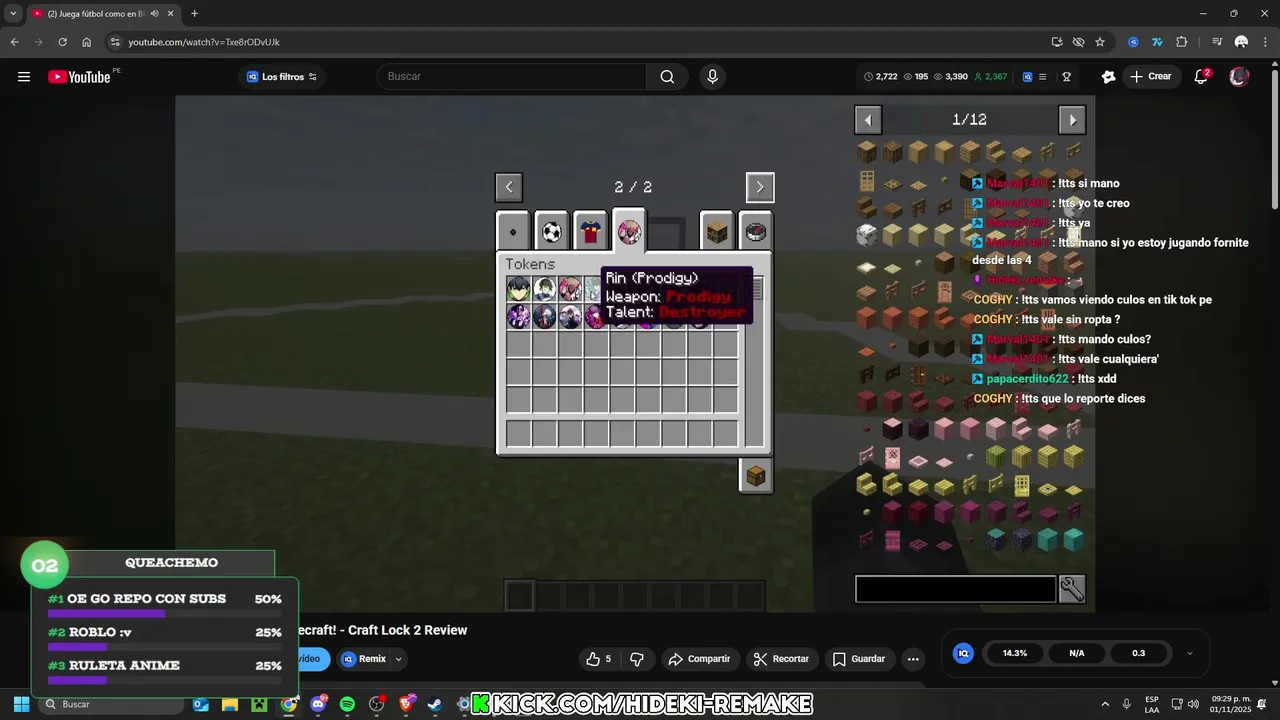Viewport: 1280px width, 720px height.
Task: Click the Crear create button
Action: coord(1150,77)
